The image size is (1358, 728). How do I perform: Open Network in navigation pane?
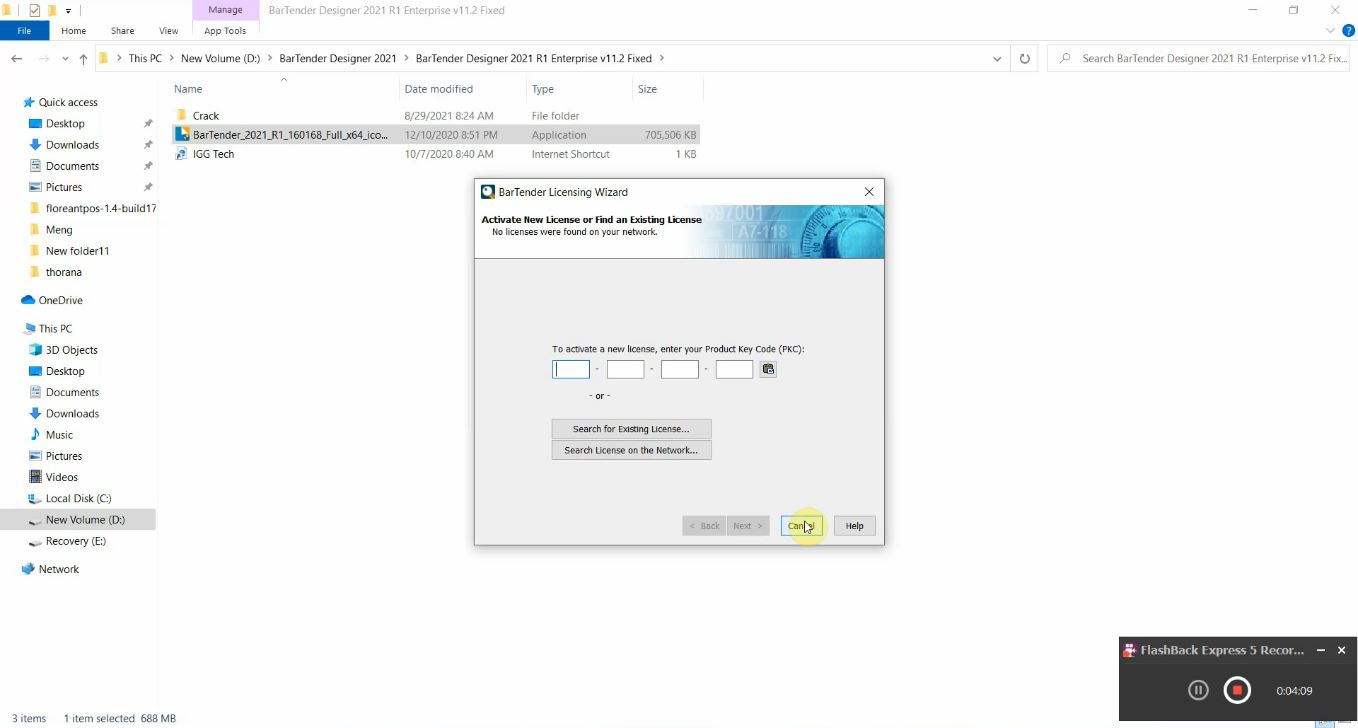pyautogui.click(x=58, y=569)
